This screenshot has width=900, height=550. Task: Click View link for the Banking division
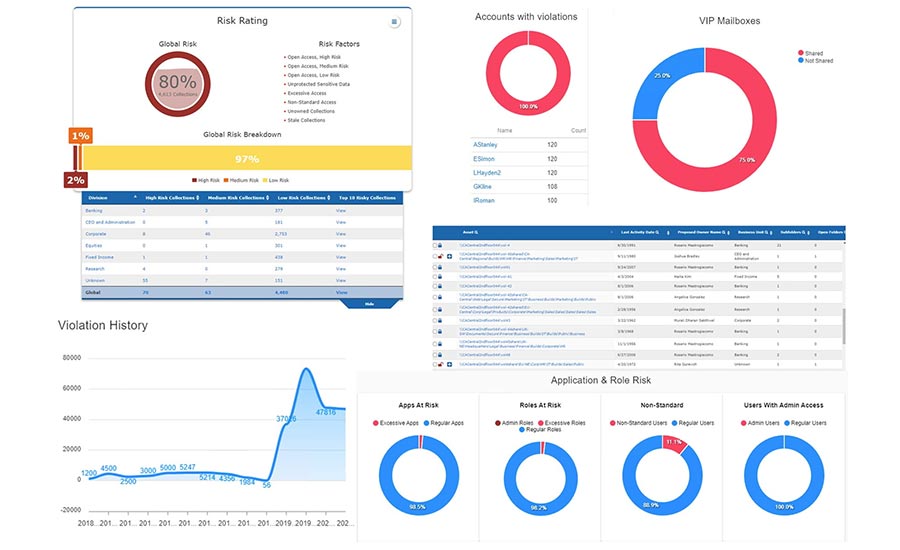pos(341,211)
